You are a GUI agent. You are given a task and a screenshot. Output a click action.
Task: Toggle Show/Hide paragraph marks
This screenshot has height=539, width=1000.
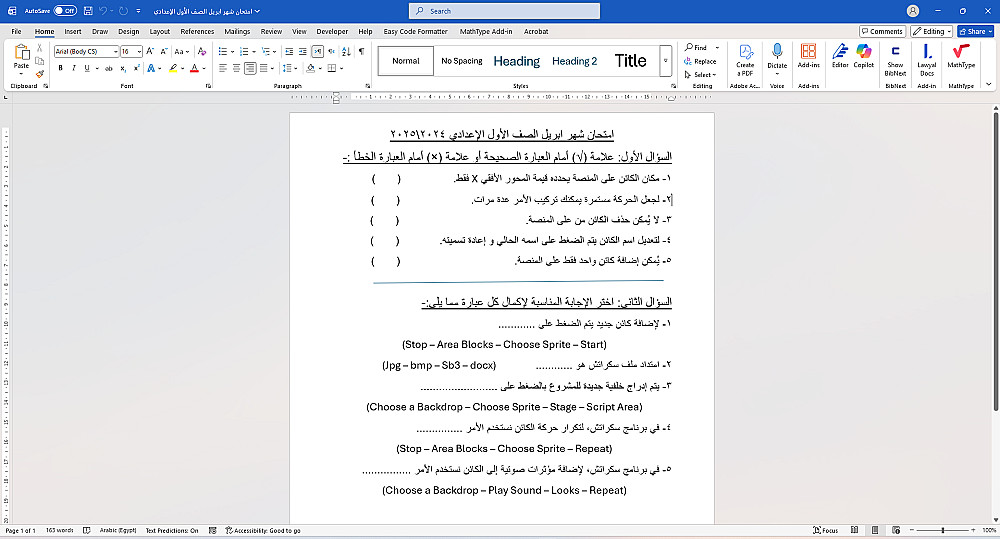[x=362, y=51]
